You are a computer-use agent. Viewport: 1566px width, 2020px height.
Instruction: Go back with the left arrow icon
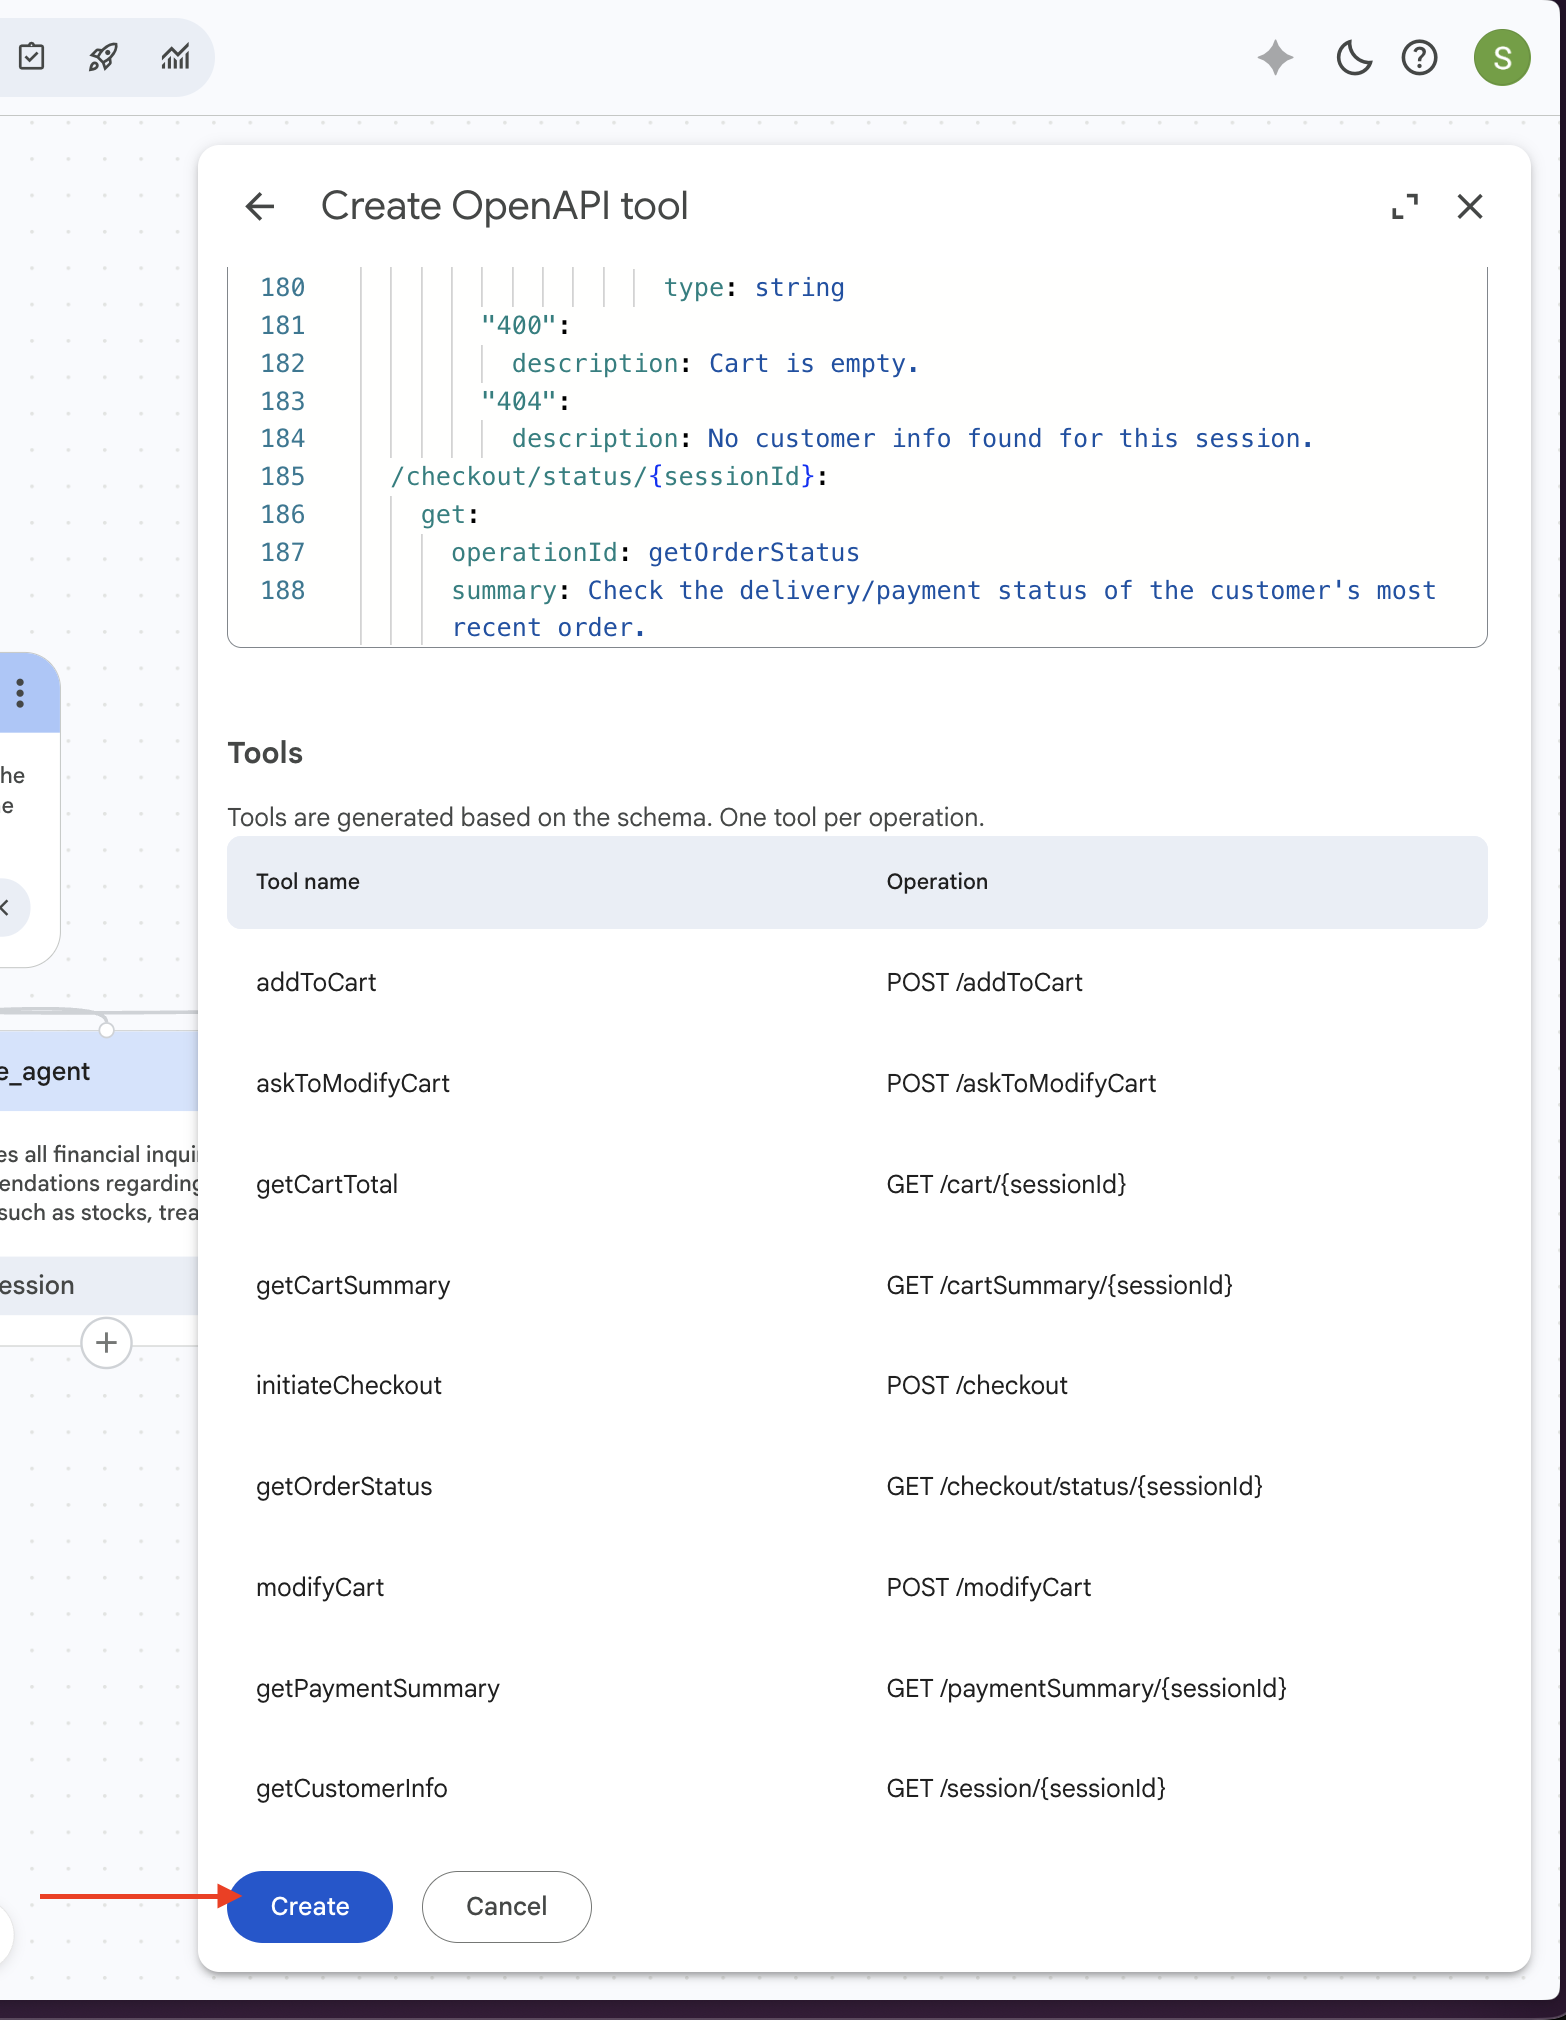260,206
